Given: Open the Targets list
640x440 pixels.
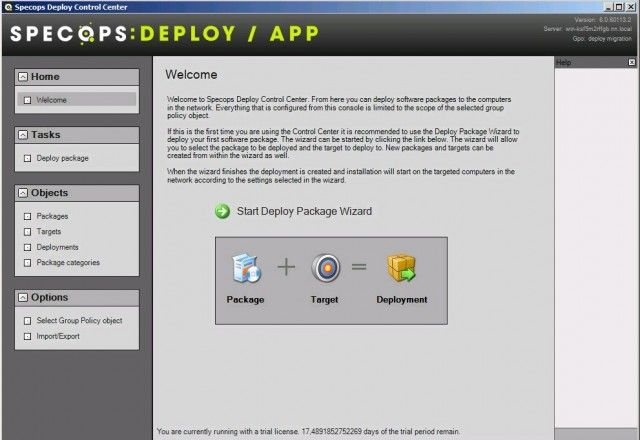Looking at the screenshot, I should 49,231.
